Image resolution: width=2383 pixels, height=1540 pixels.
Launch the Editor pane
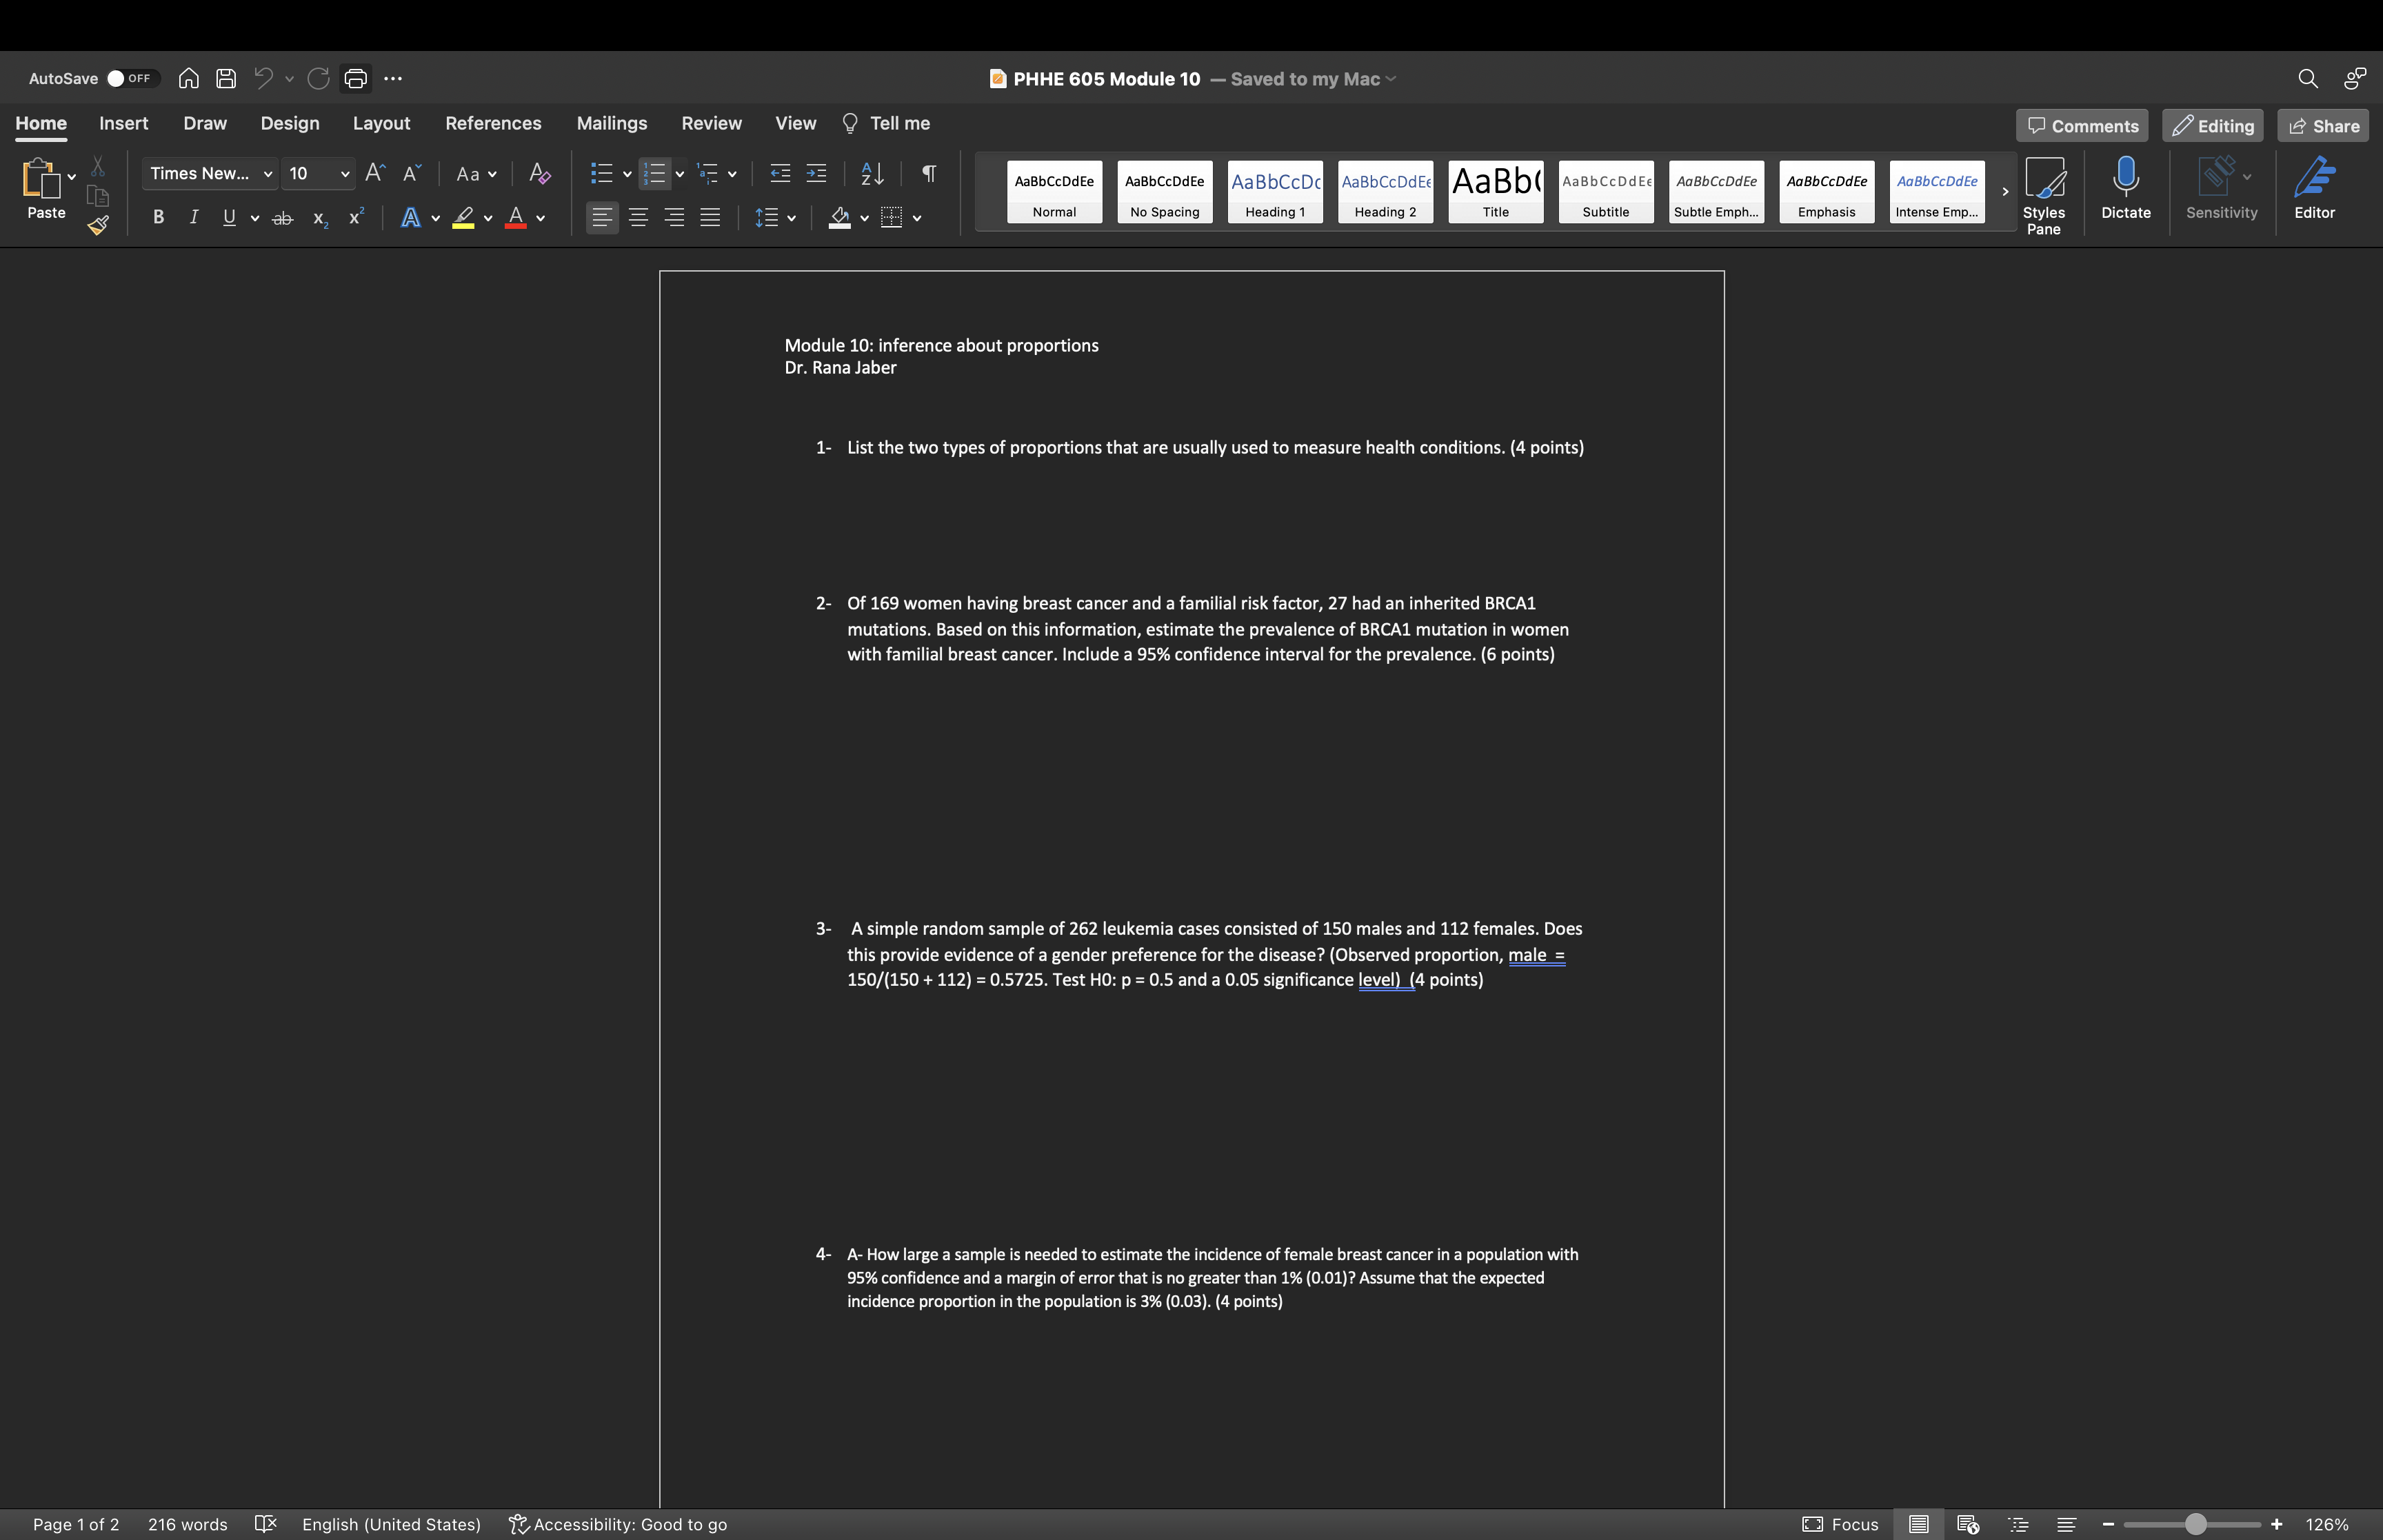coord(2316,190)
